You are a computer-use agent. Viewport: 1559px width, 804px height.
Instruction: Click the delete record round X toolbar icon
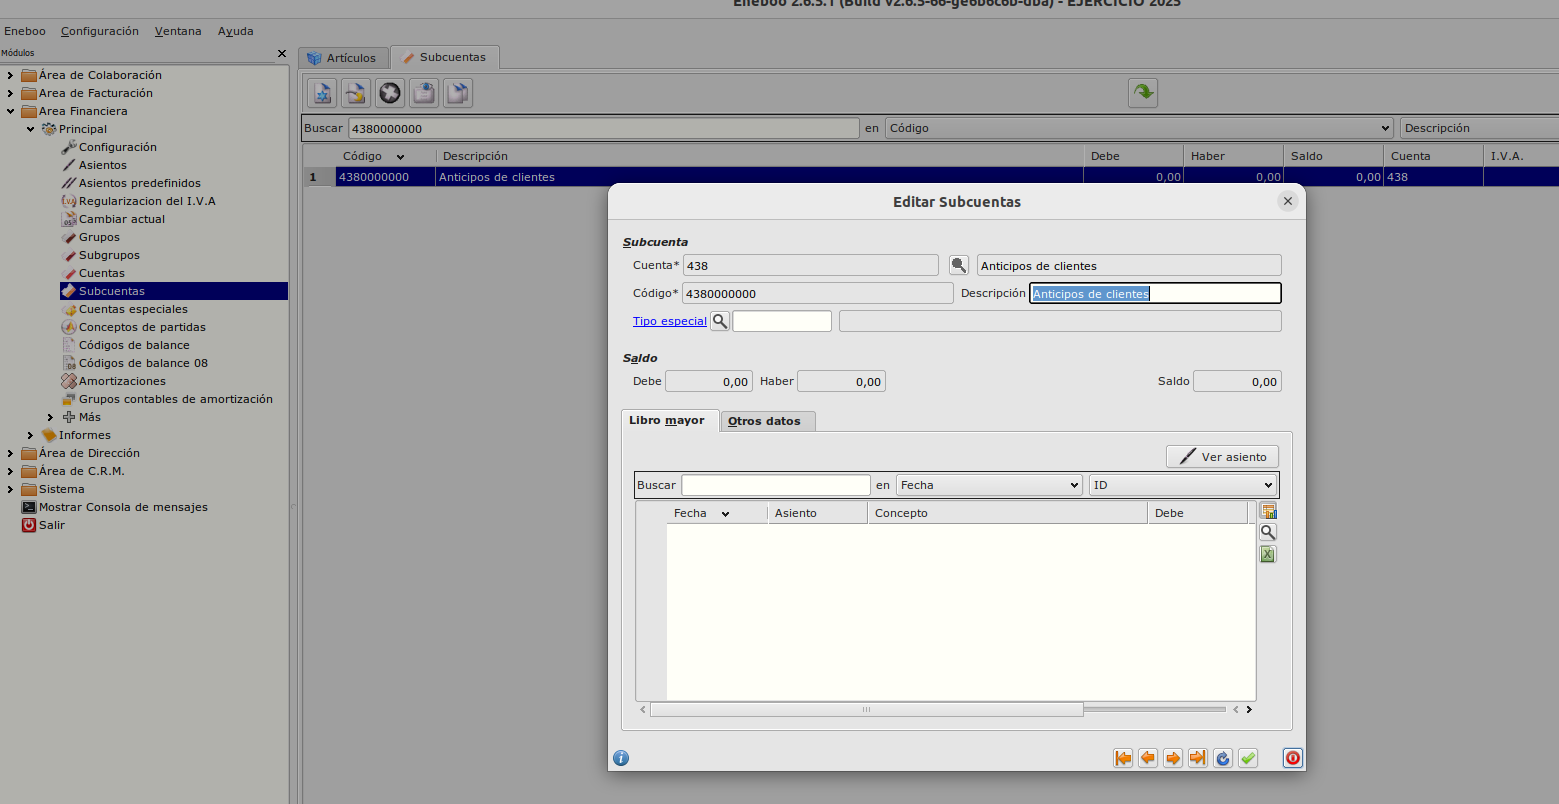390,93
